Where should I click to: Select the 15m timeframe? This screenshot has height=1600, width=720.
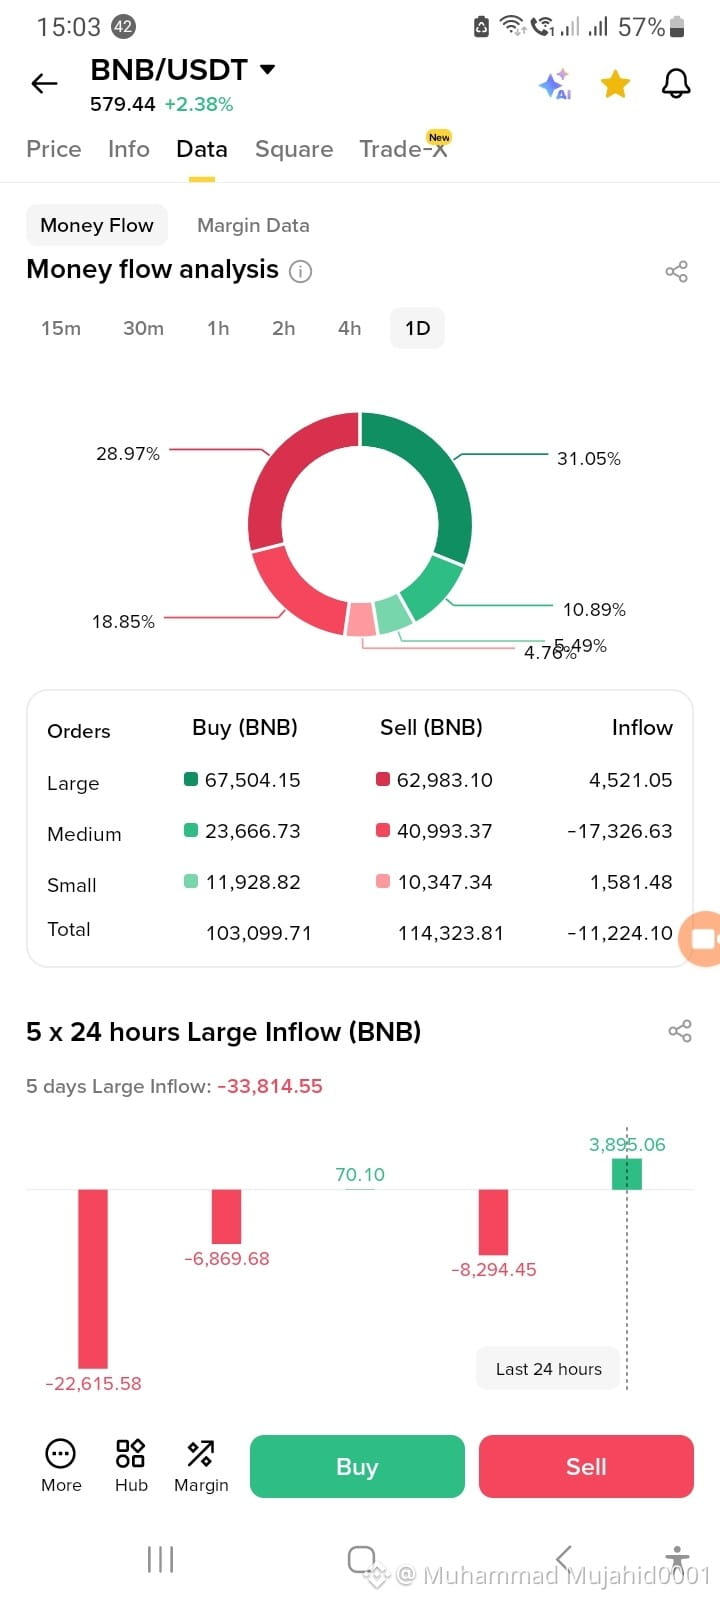[61, 328]
